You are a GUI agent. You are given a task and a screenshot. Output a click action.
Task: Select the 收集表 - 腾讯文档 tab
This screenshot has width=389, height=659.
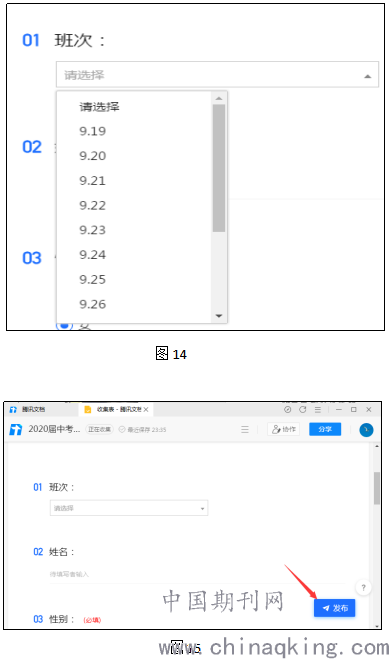(116, 409)
